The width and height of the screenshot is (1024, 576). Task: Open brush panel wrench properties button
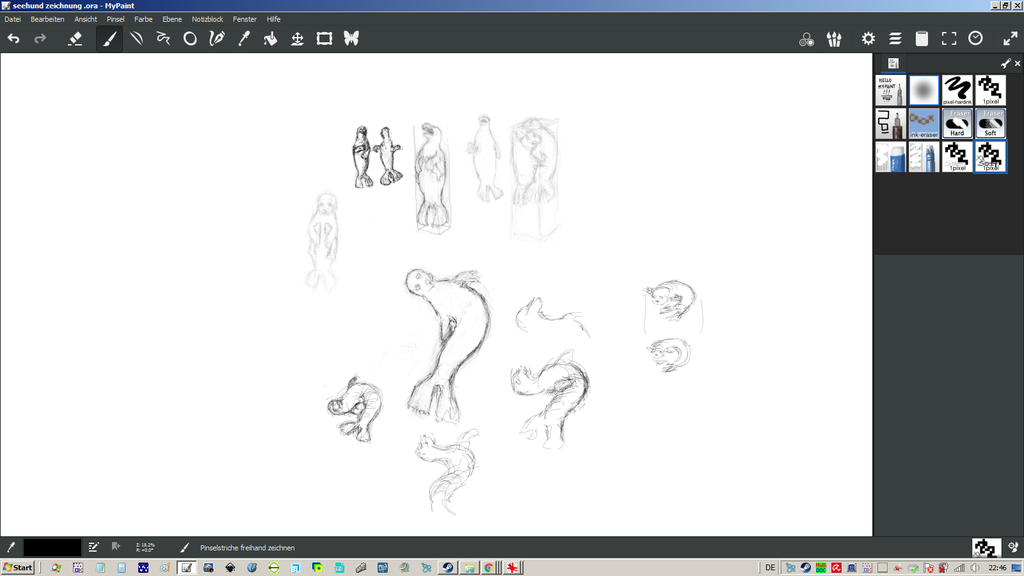pos(1005,63)
